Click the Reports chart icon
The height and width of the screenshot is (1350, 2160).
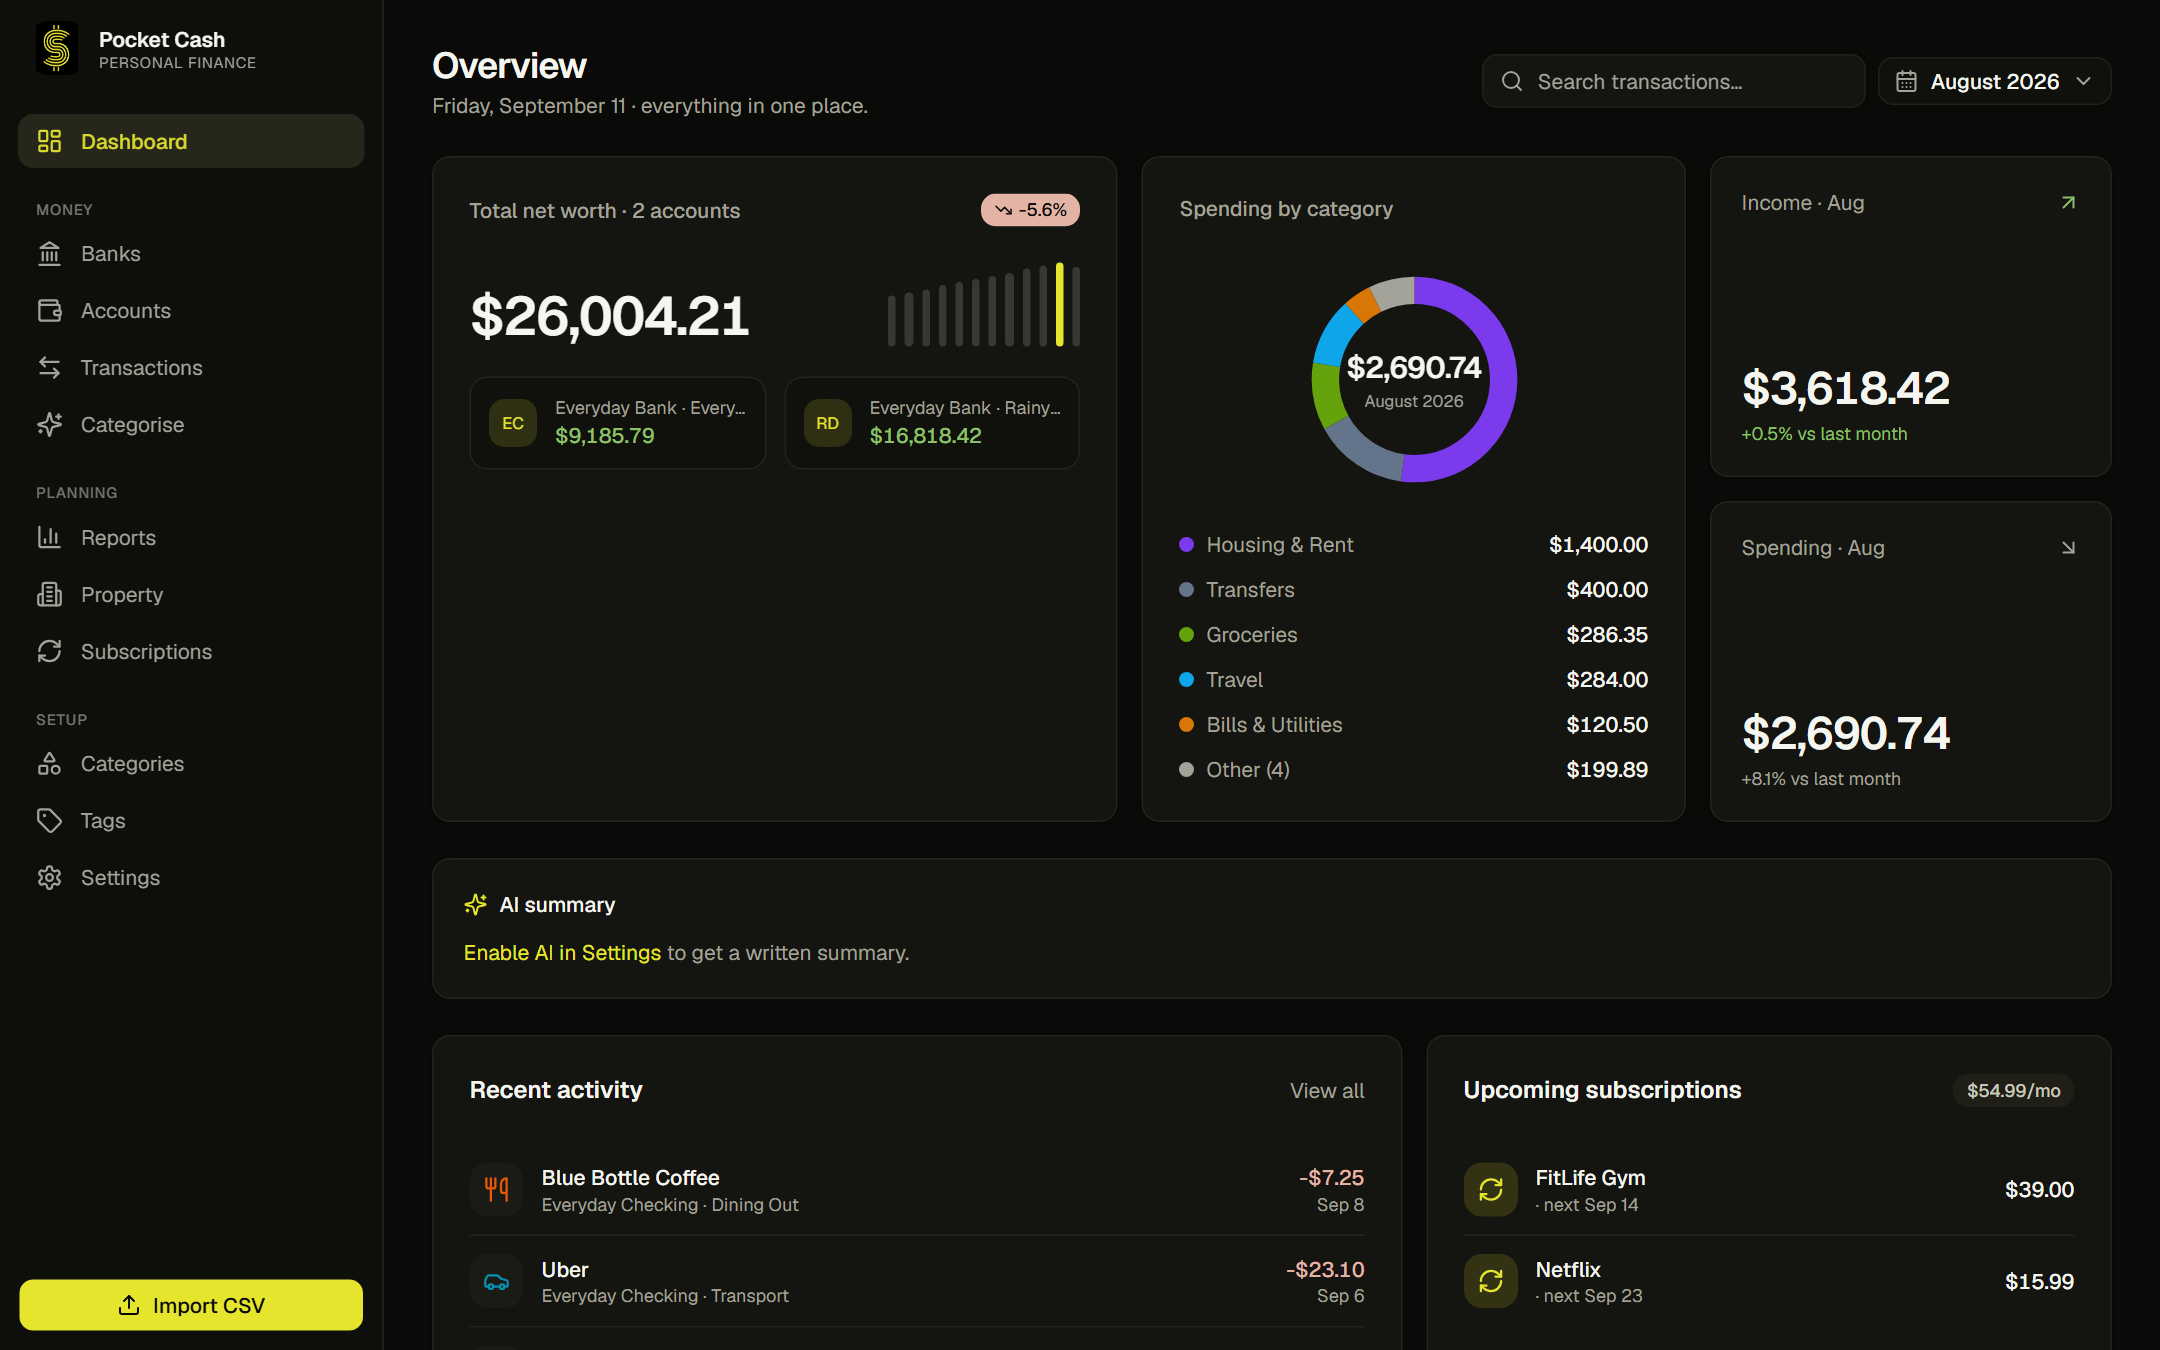tap(49, 538)
